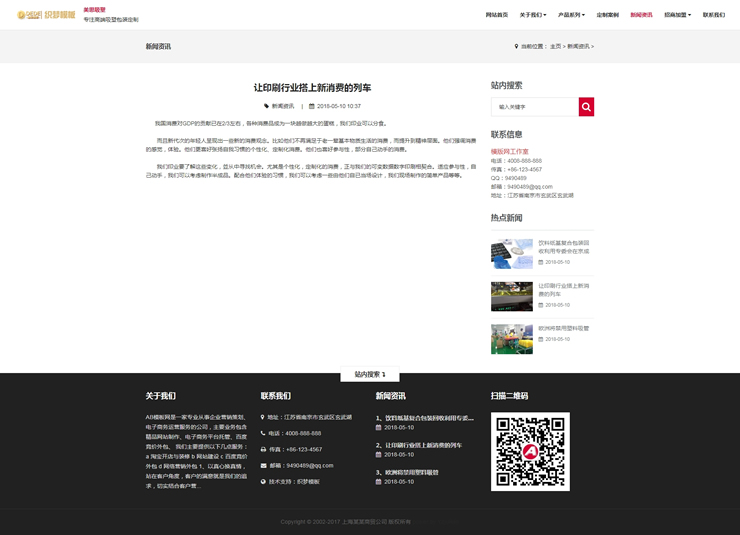740x535 pixels.
Task: Click the tag icon beside 新闻资讯 category
Action: [267, 105]
